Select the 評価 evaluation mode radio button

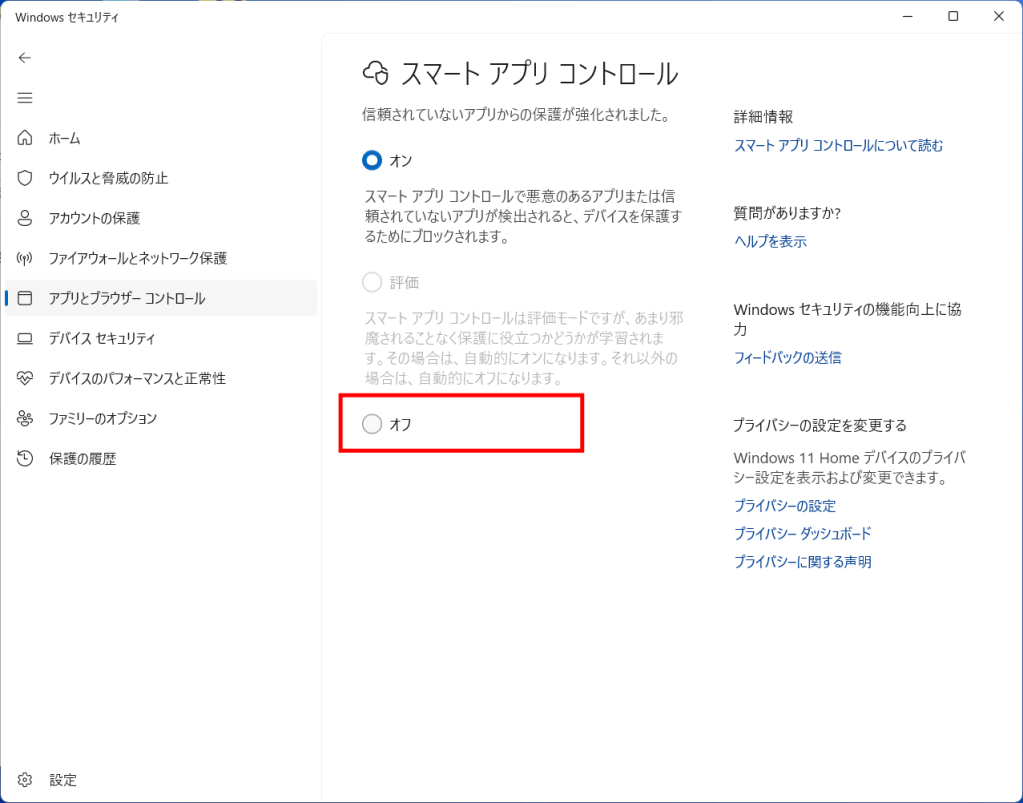coord(371,281)
